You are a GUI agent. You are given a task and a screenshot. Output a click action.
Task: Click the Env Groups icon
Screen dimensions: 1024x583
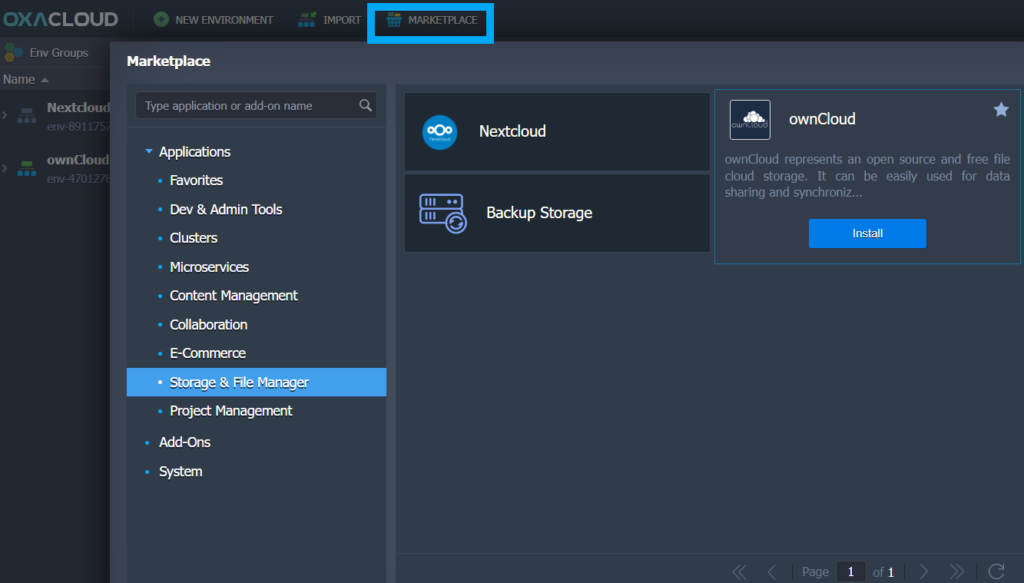click(x=13, y=52)
